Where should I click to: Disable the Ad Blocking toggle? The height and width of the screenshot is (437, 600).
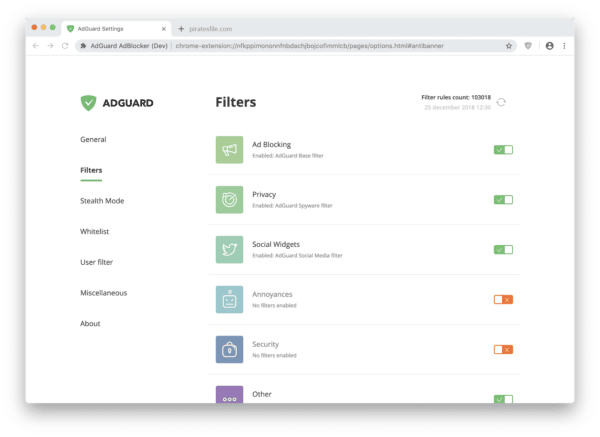[x=503, y=150]
